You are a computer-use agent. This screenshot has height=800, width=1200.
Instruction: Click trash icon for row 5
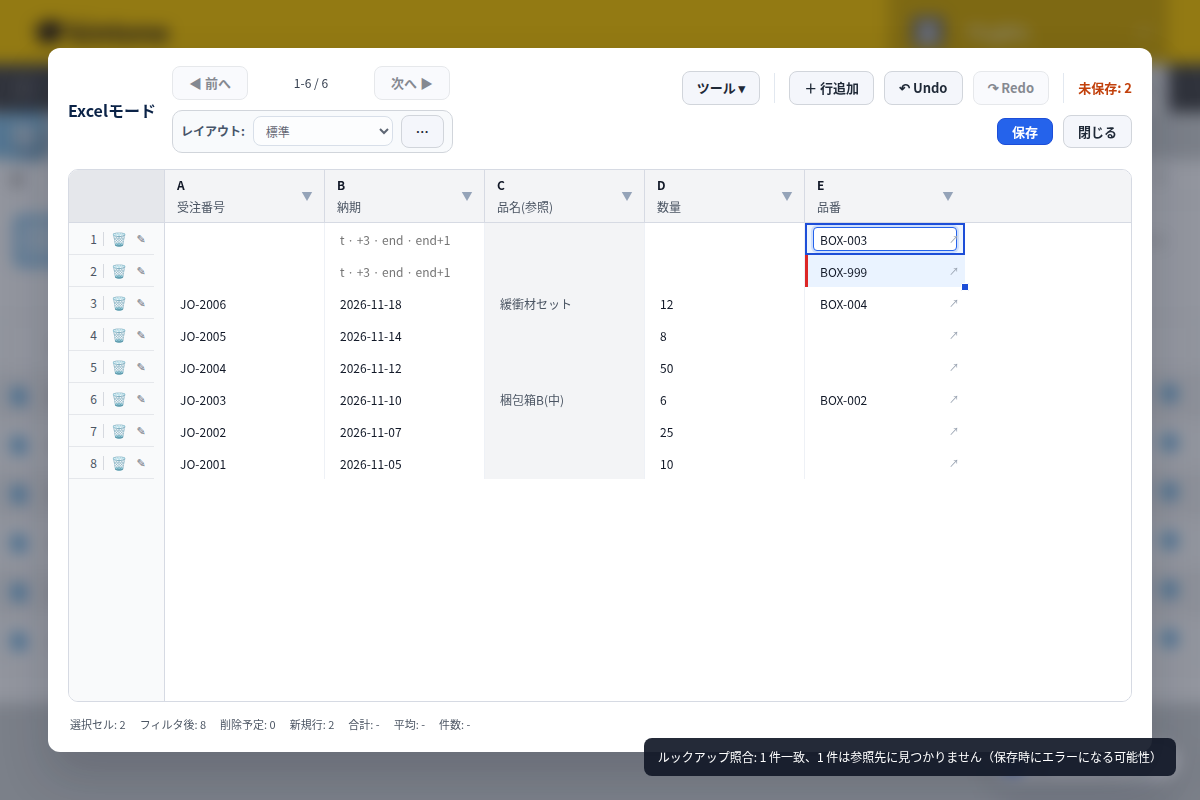(119, 368)
